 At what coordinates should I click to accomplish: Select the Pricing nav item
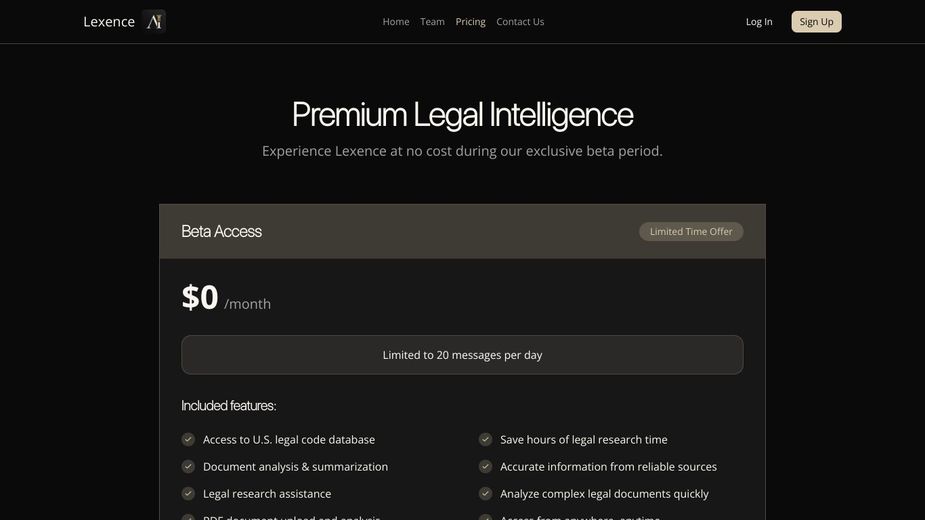coord(470,22)
